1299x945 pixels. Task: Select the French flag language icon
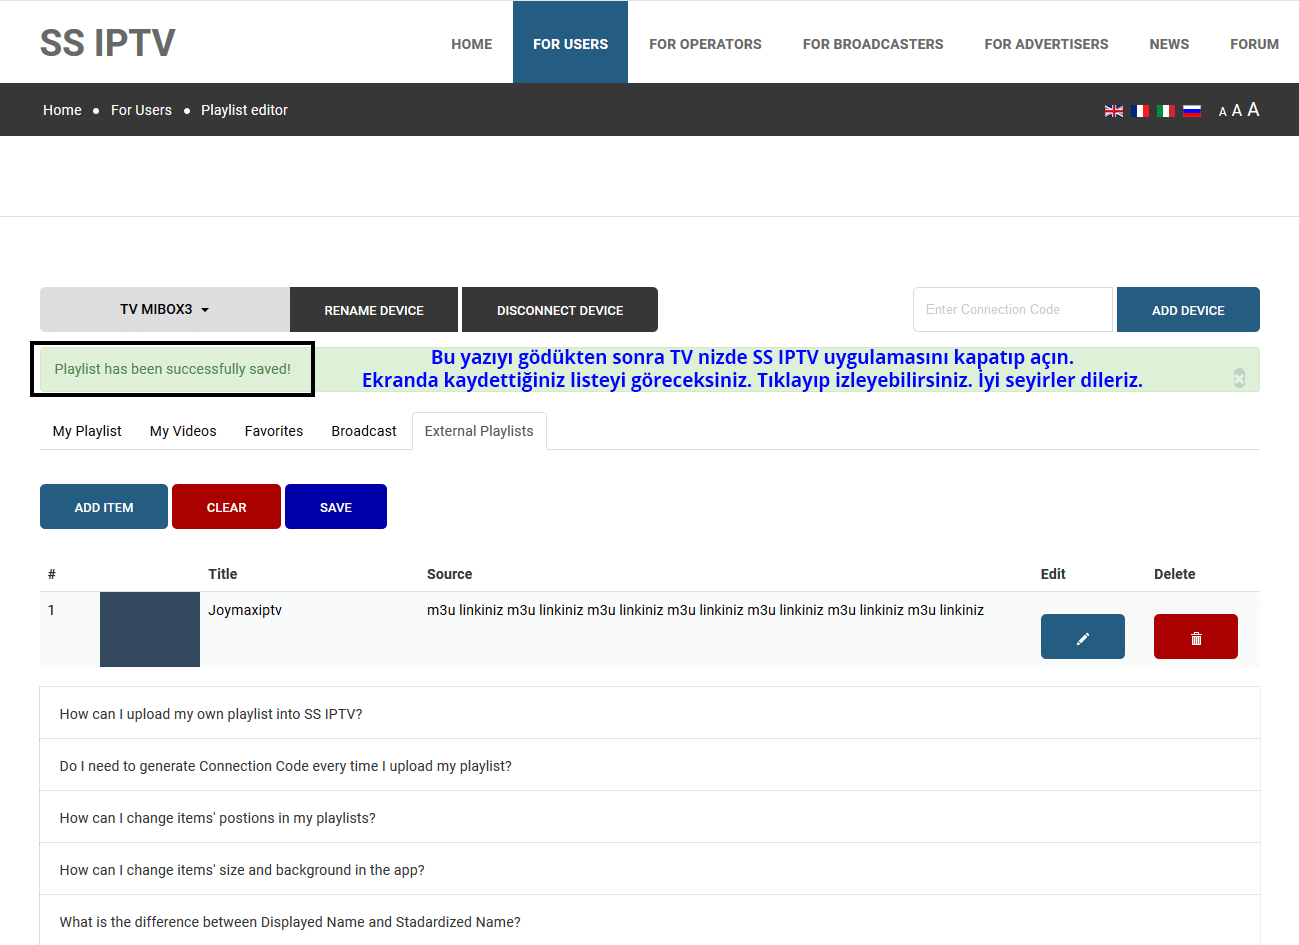pos(1140,111)
